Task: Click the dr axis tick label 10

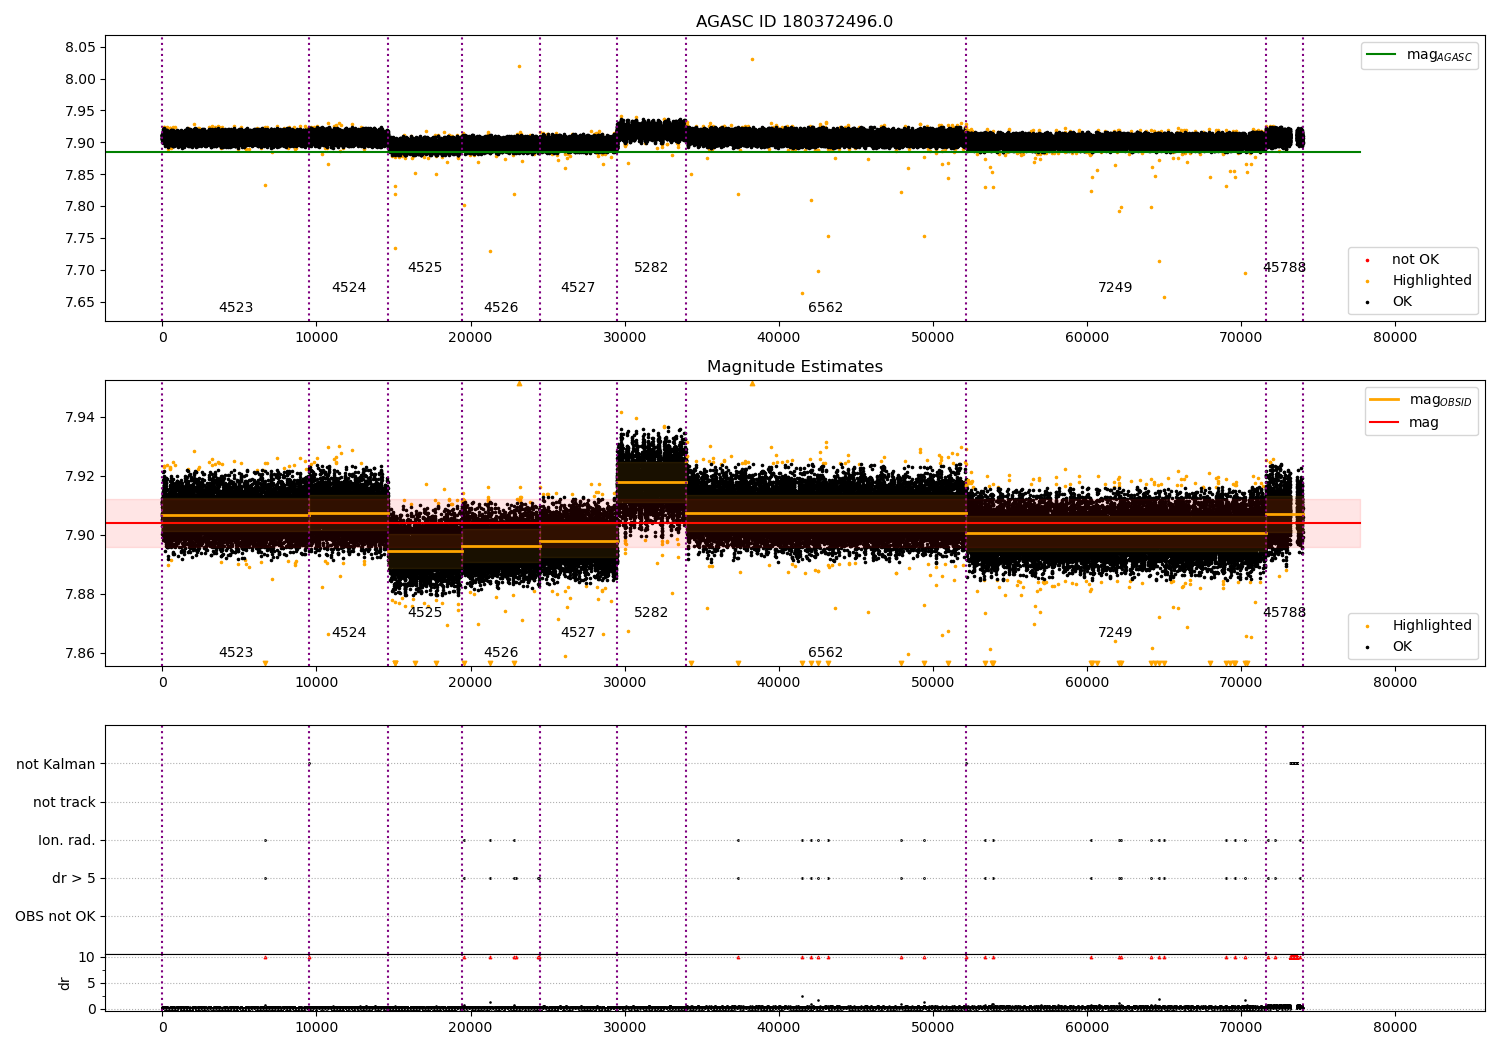Action: point(87,958)
